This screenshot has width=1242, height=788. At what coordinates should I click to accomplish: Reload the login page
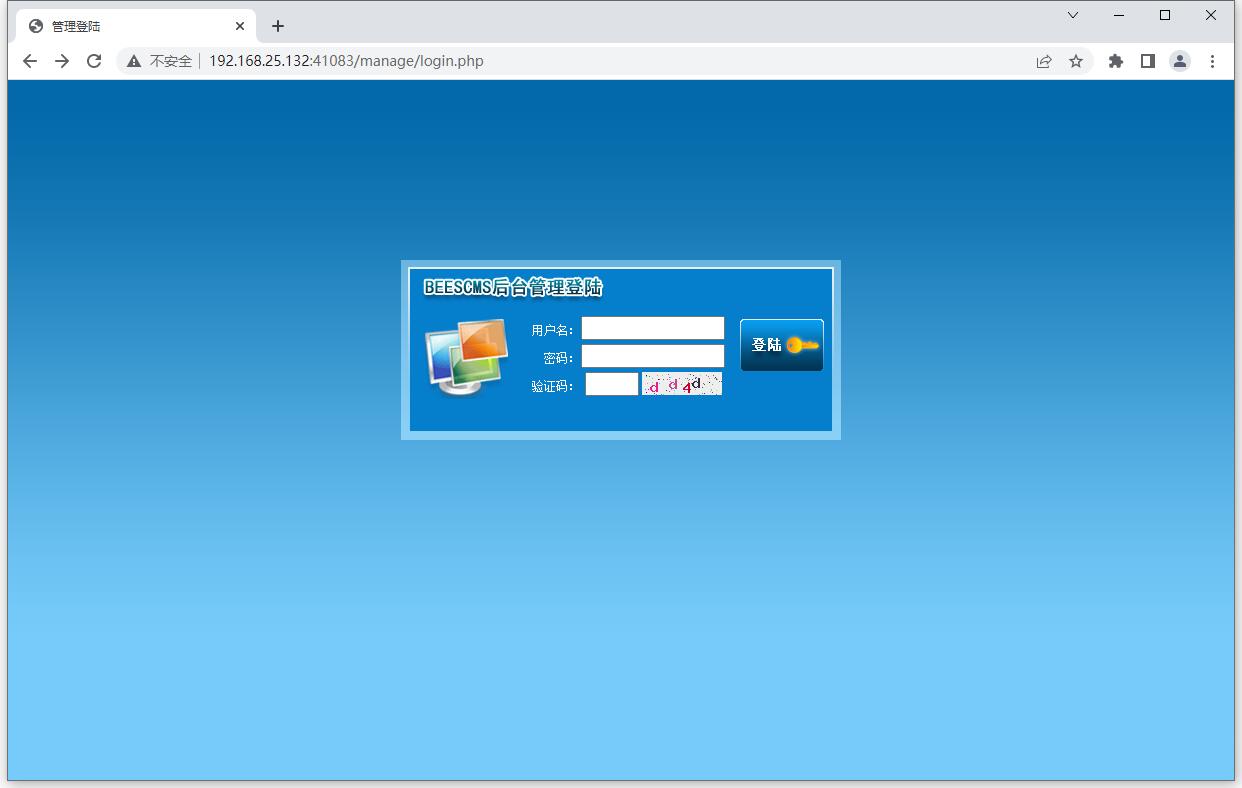(94, 61)
